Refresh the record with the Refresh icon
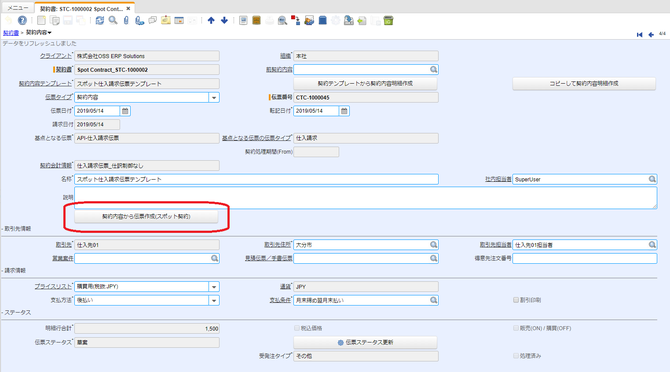 pyautogui.click(x=100, y=21)
